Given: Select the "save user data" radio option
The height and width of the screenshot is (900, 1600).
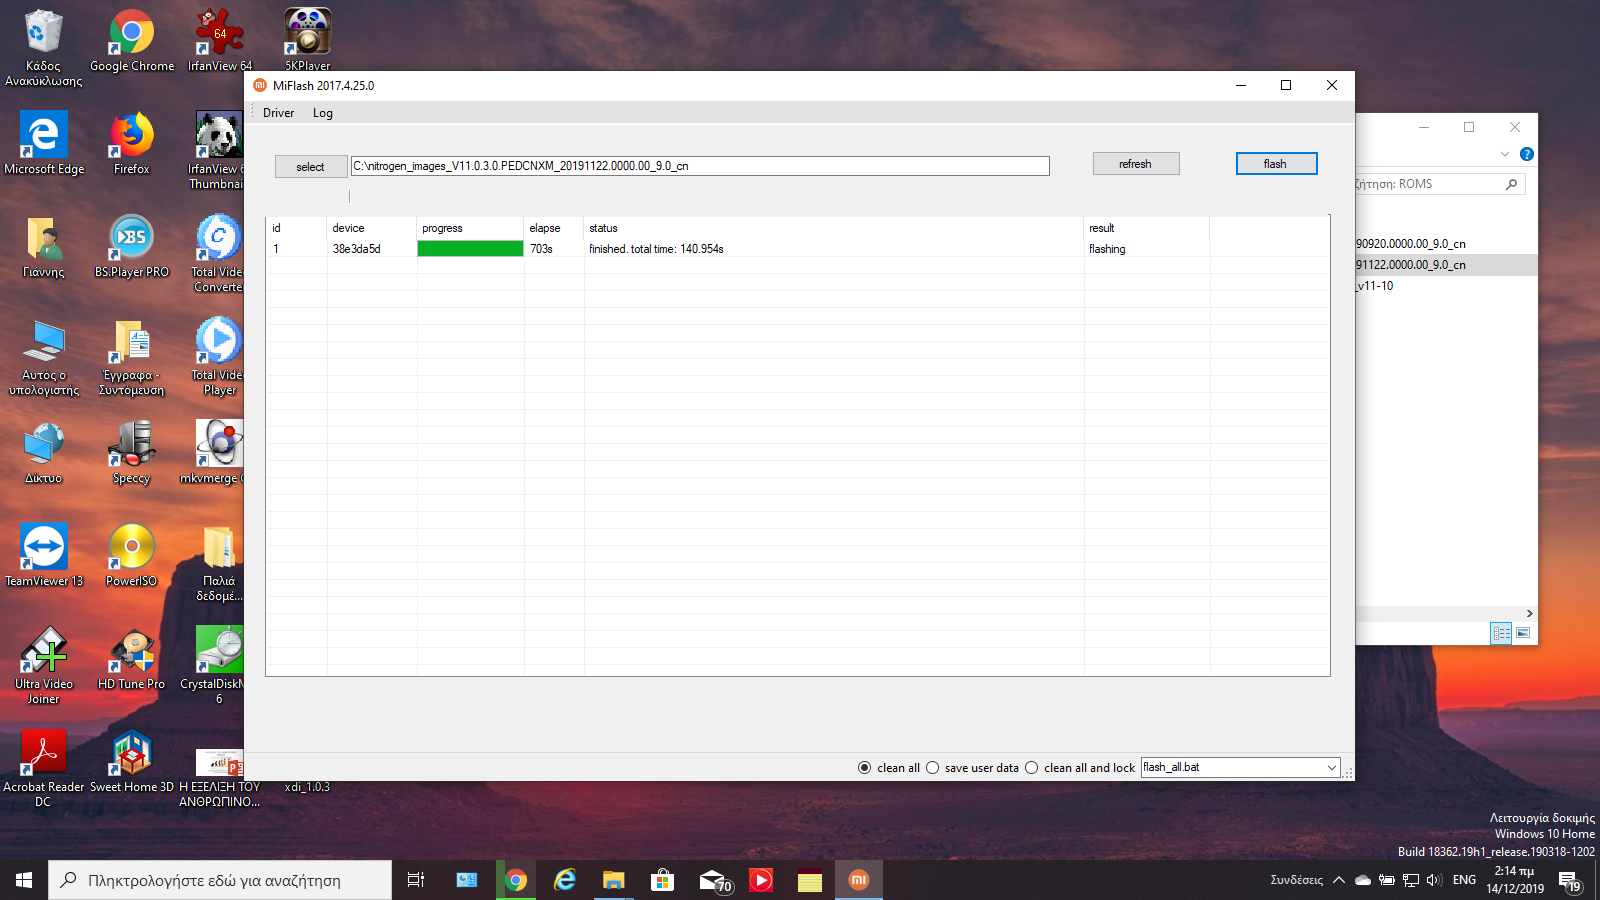Looking at the screenshot, I should tap(933, 768).
